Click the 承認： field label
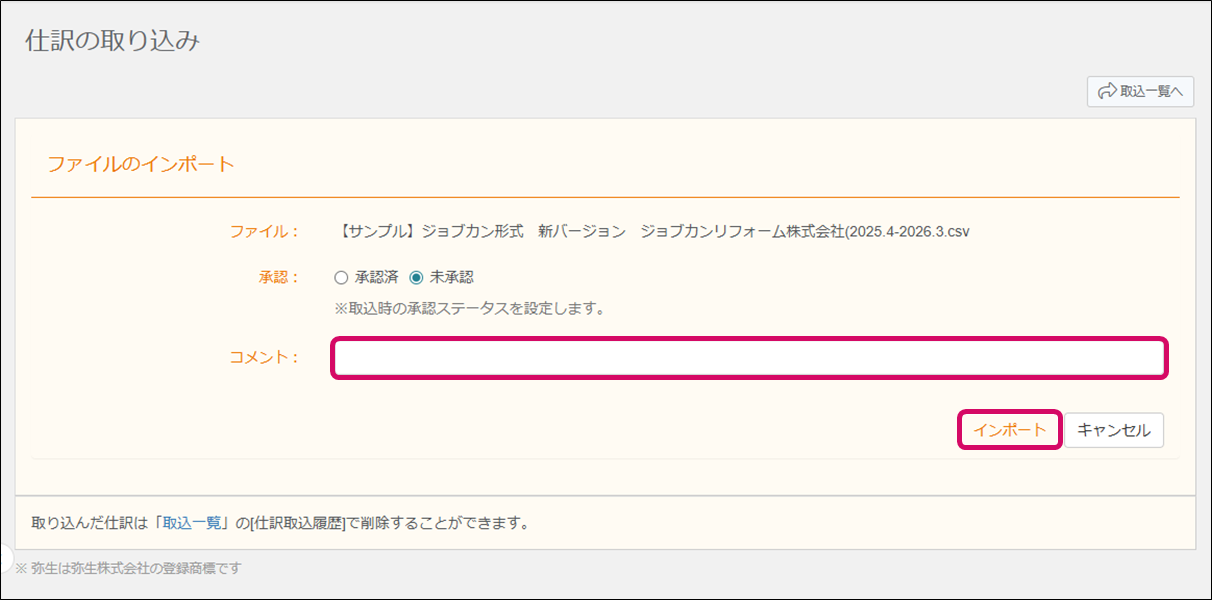1212x600 pixels. (x=278, y=278)
